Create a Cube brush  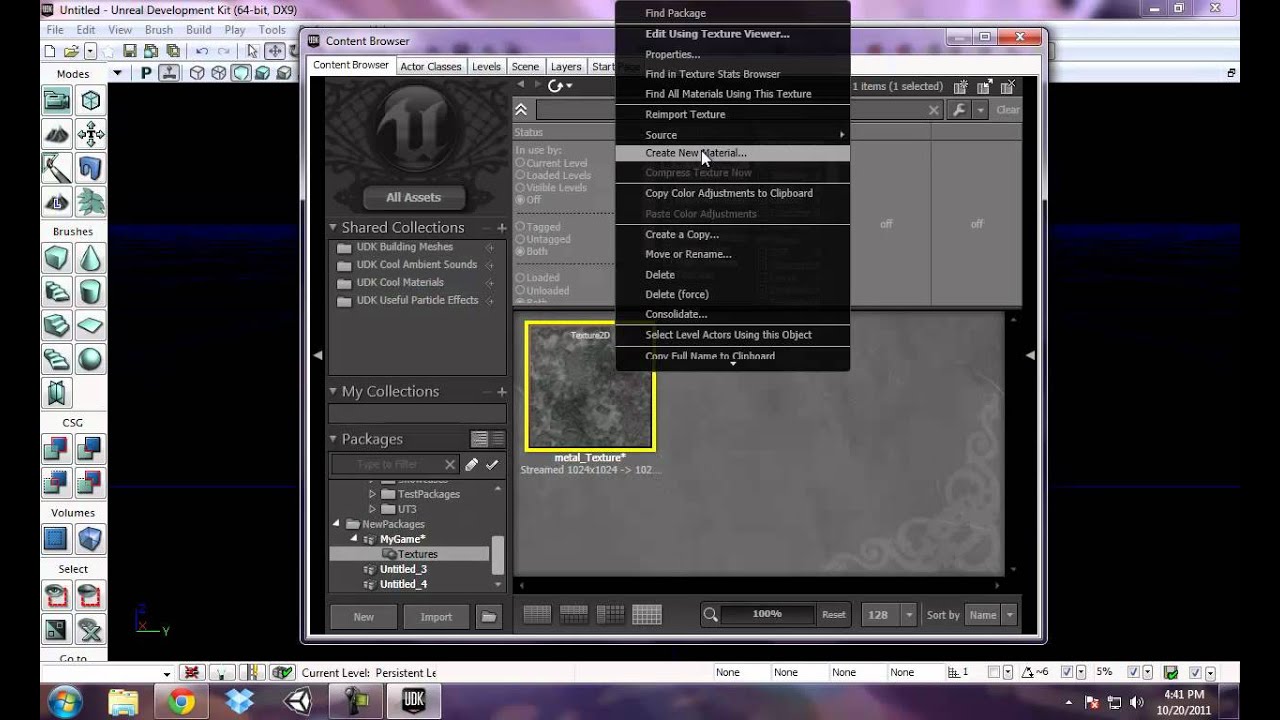[56, 258]
